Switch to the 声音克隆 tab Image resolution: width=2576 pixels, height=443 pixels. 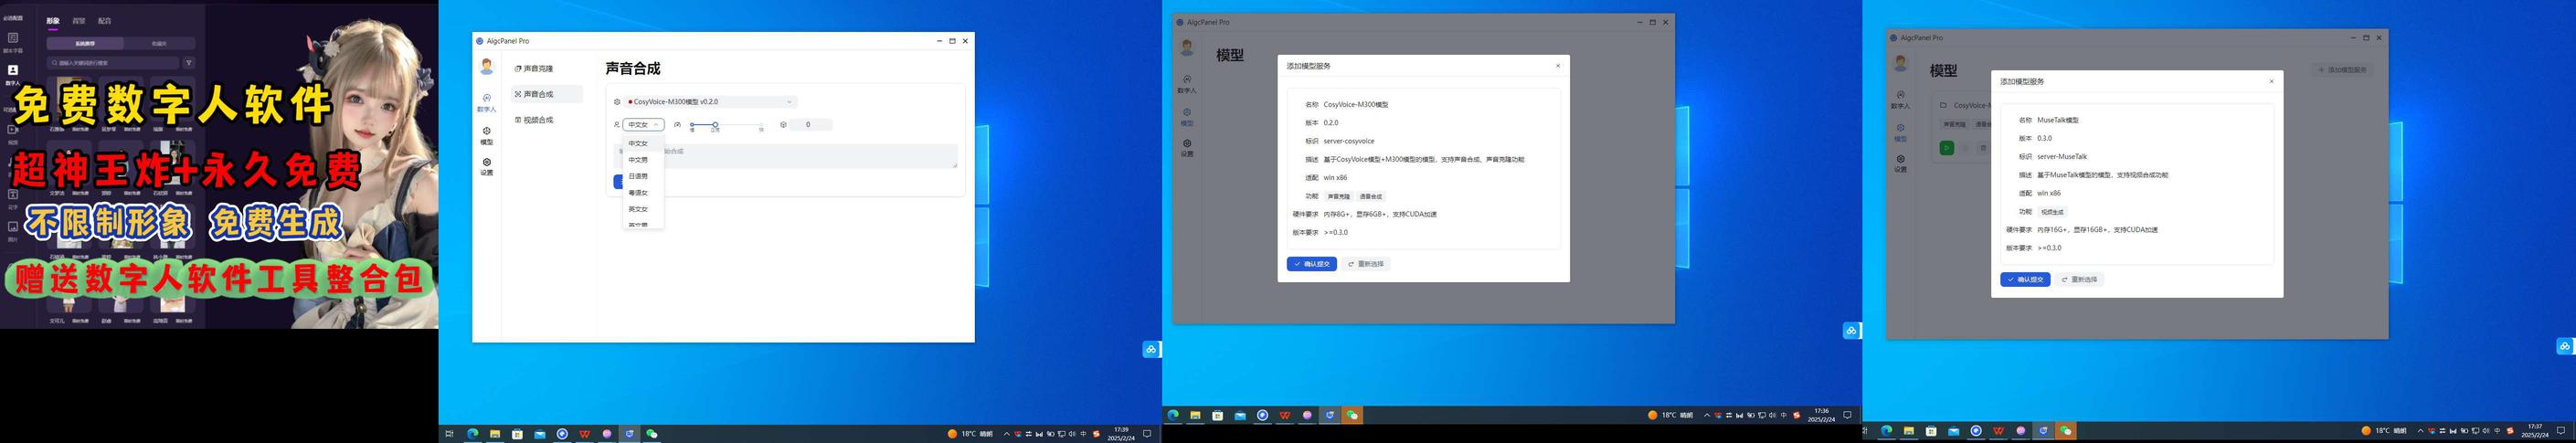tap(534, 69)
